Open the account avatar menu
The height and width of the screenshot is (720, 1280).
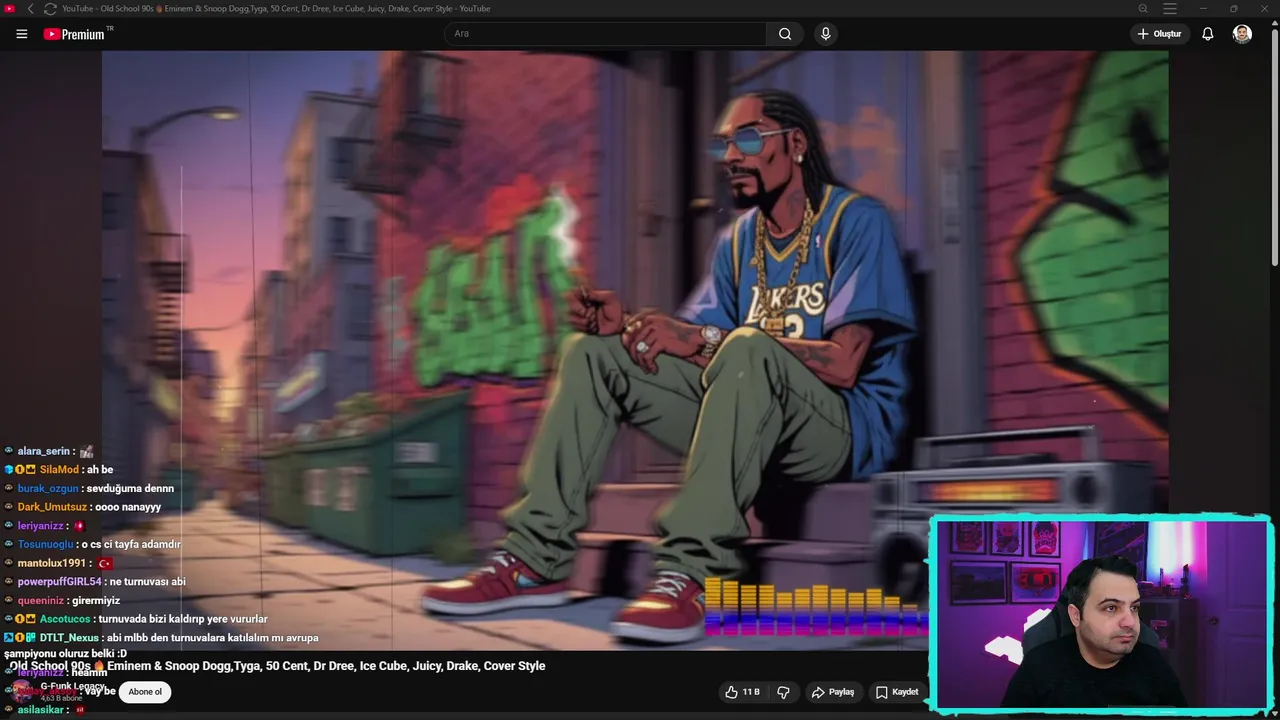click(x=1242, y=34)
